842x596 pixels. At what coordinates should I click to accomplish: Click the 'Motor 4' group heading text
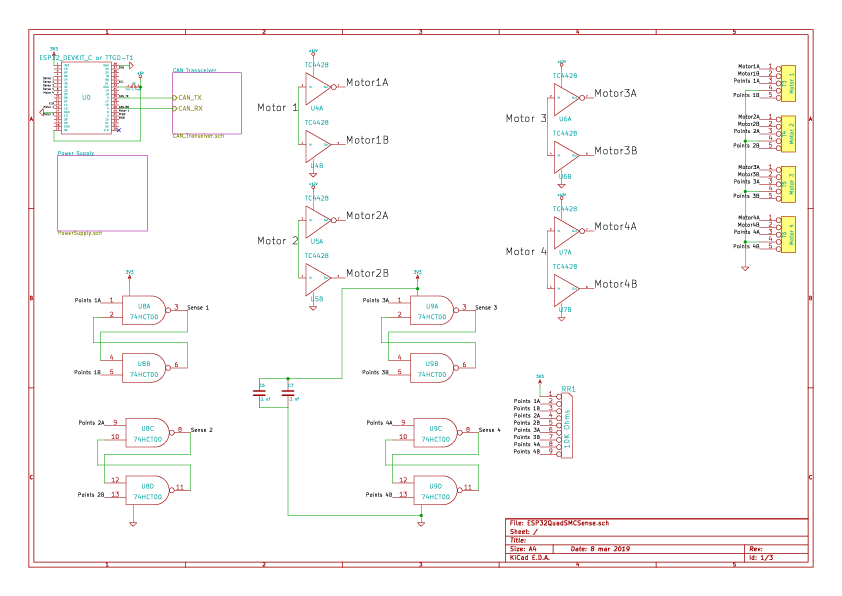(526, 252)
